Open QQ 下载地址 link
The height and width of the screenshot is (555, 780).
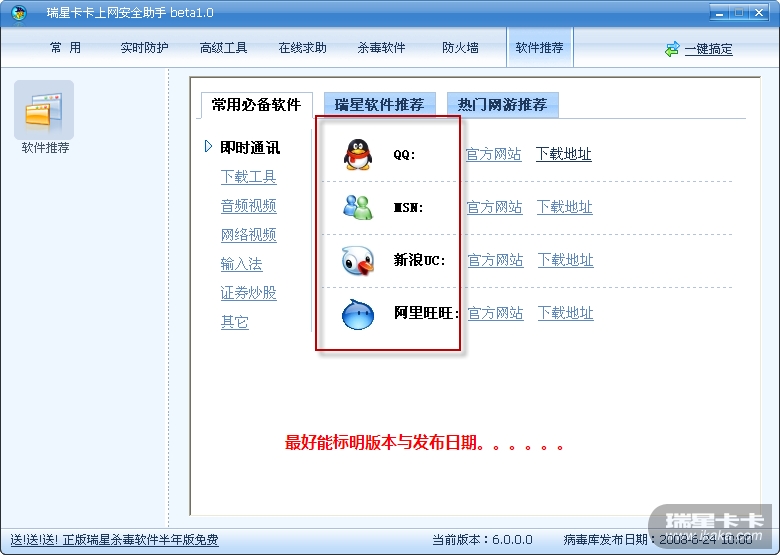pyautogui.click(x=564, y=154)
